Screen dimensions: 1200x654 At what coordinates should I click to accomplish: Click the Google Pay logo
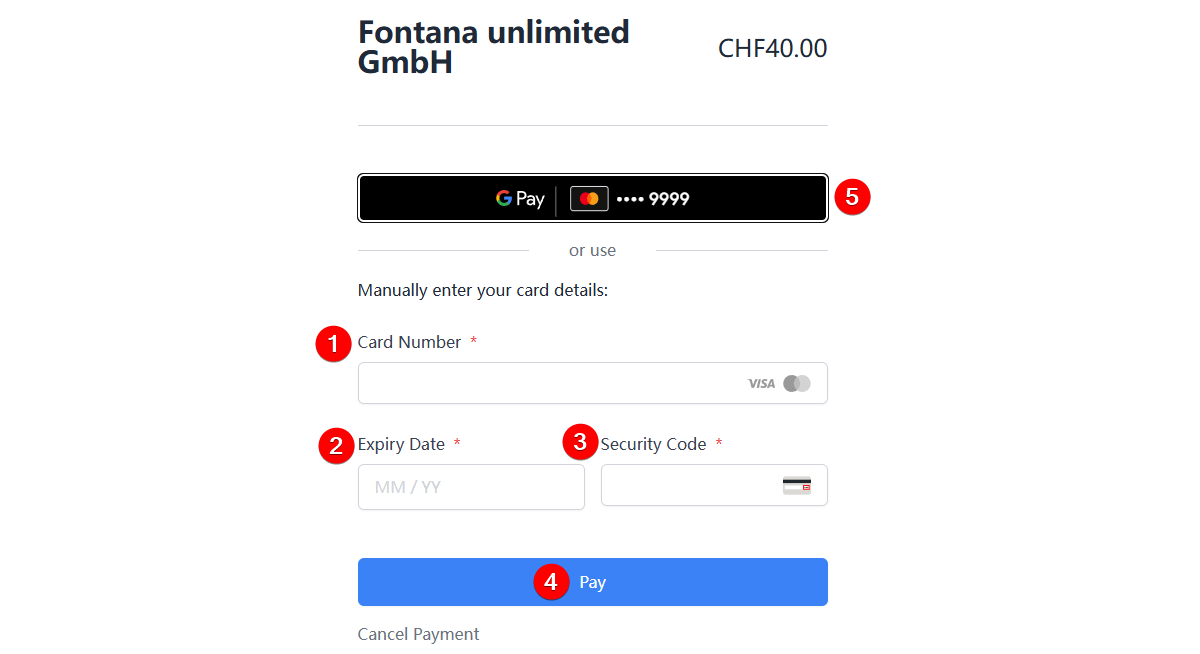point(520,199)
